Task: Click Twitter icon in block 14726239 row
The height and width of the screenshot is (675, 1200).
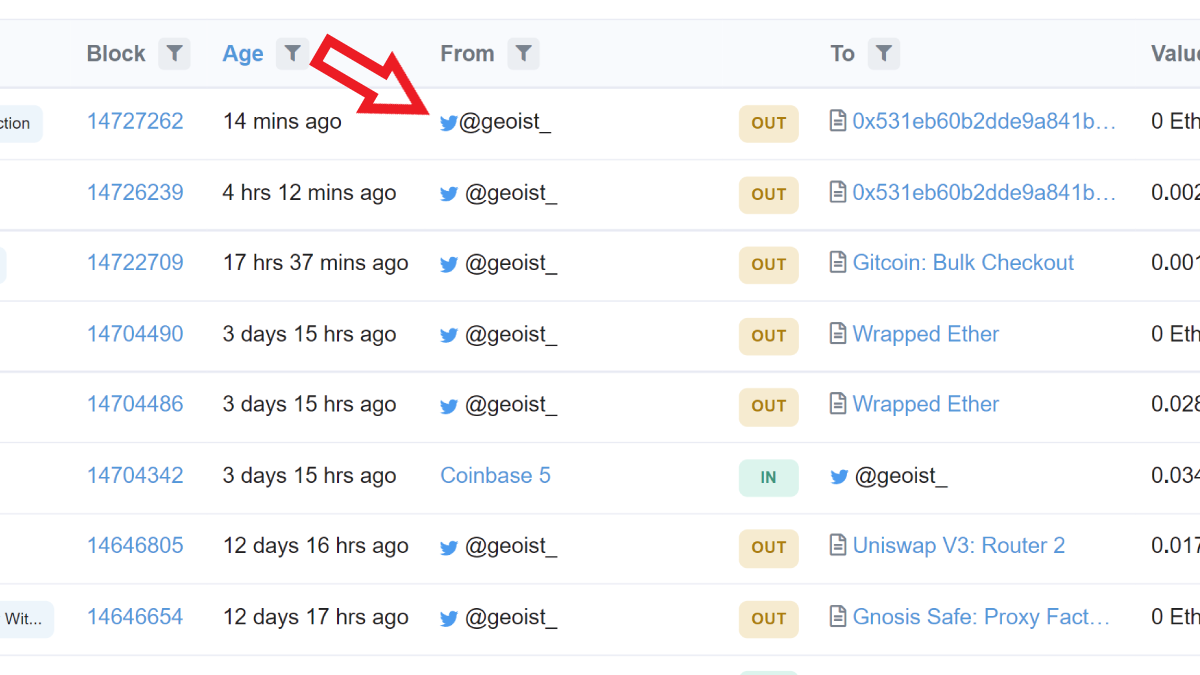Action: (449, 194)
